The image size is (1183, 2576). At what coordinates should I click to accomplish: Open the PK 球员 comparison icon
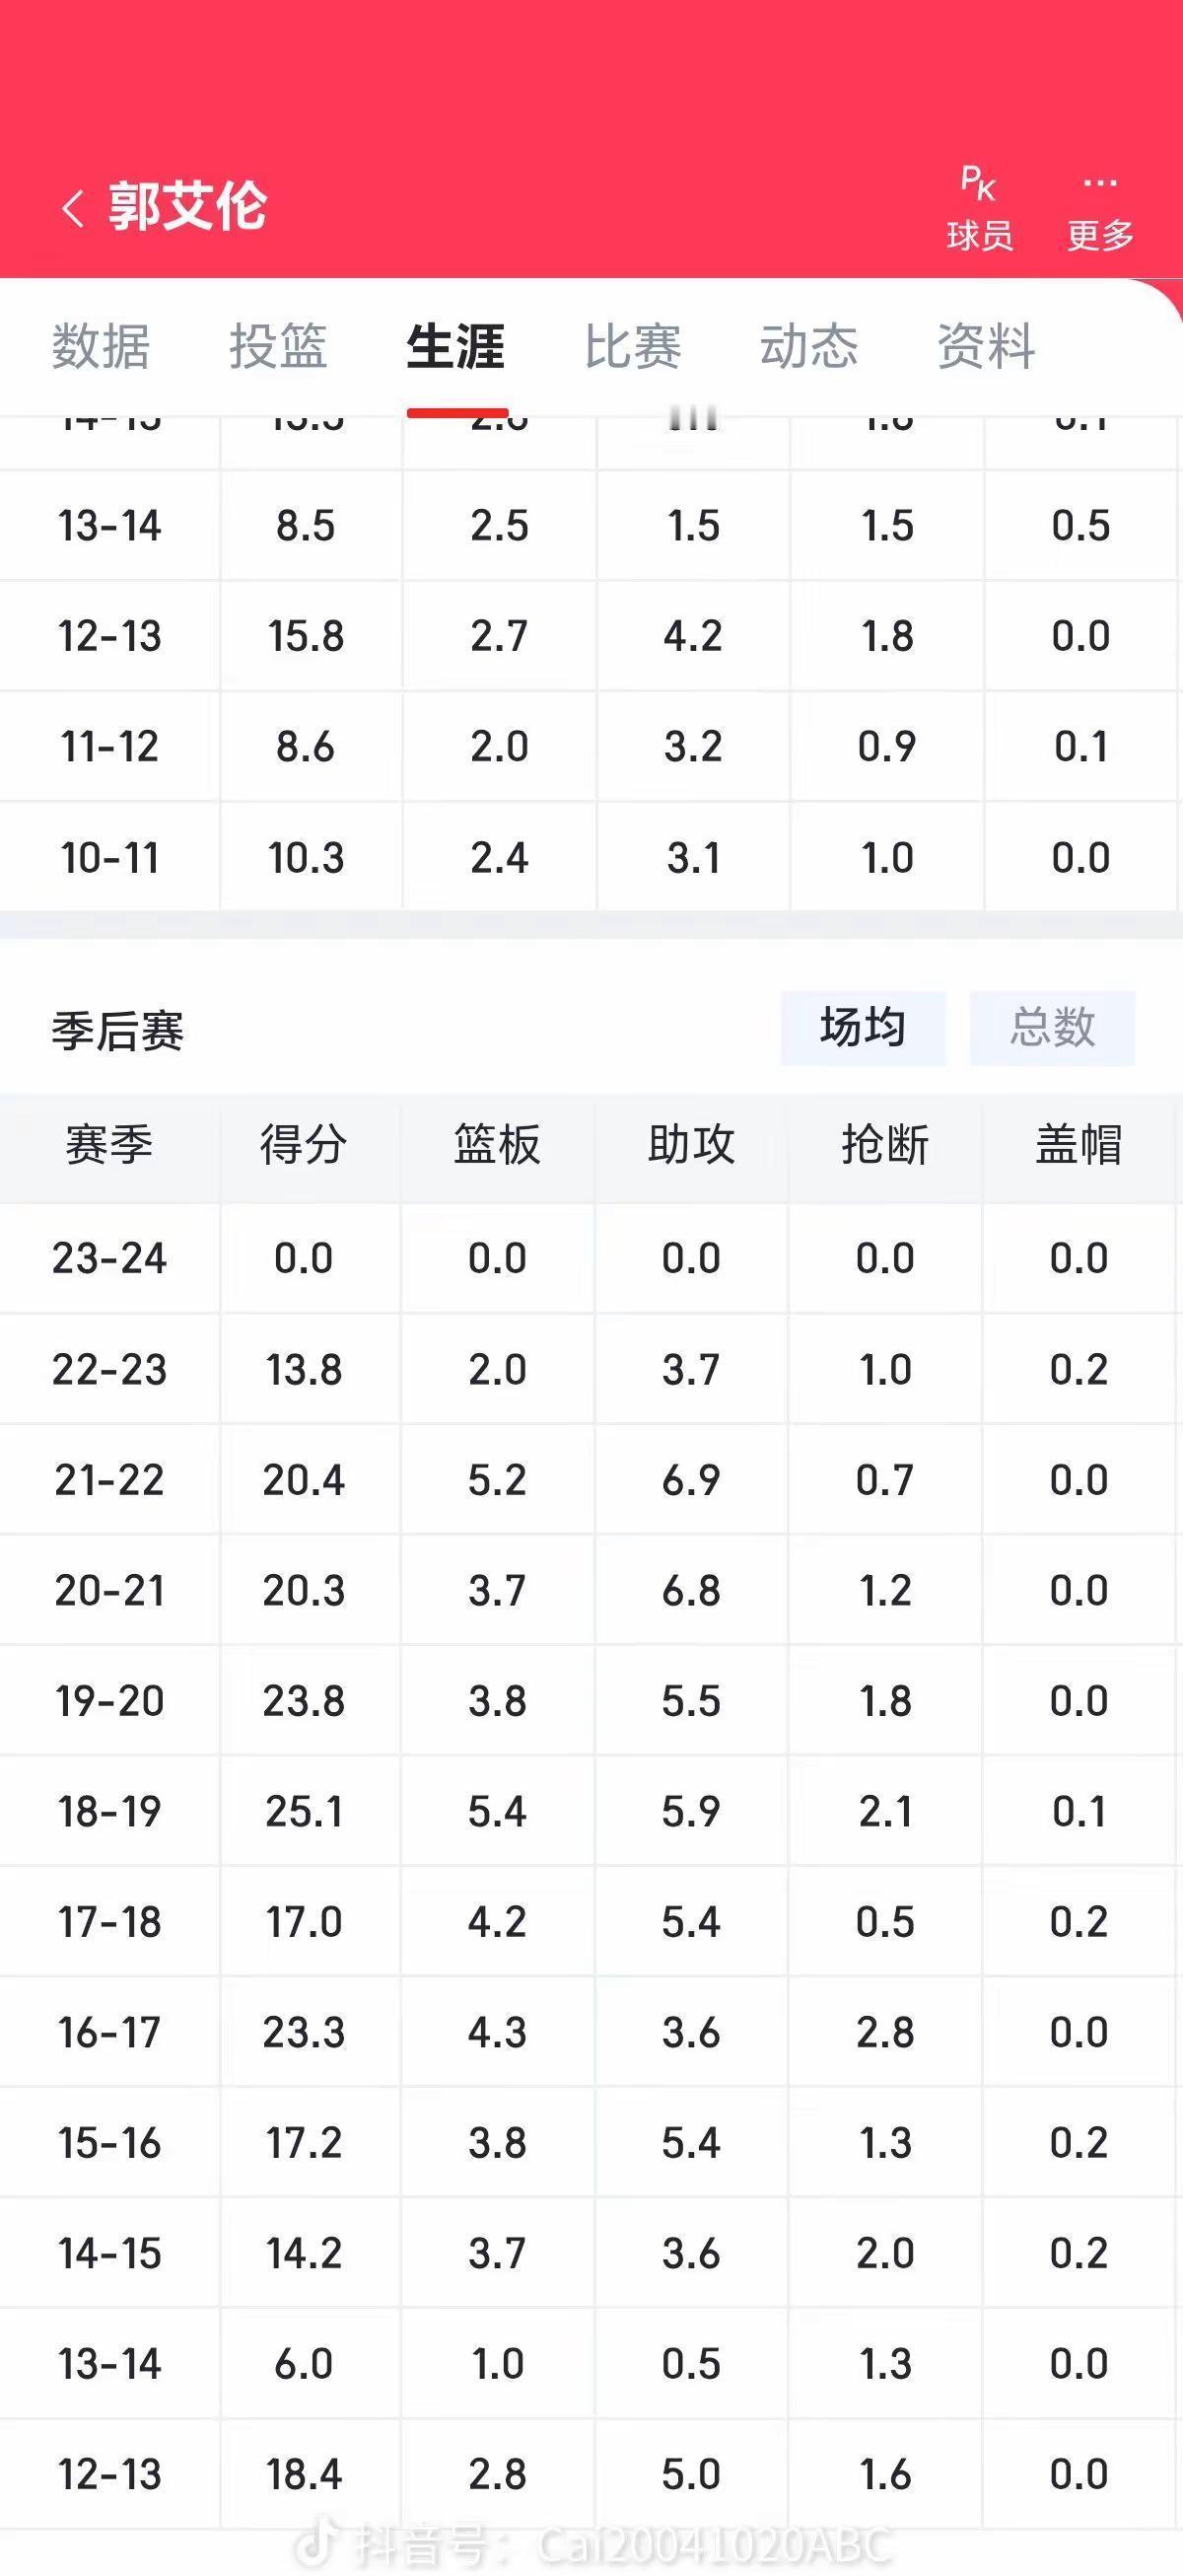click(979, 209)
